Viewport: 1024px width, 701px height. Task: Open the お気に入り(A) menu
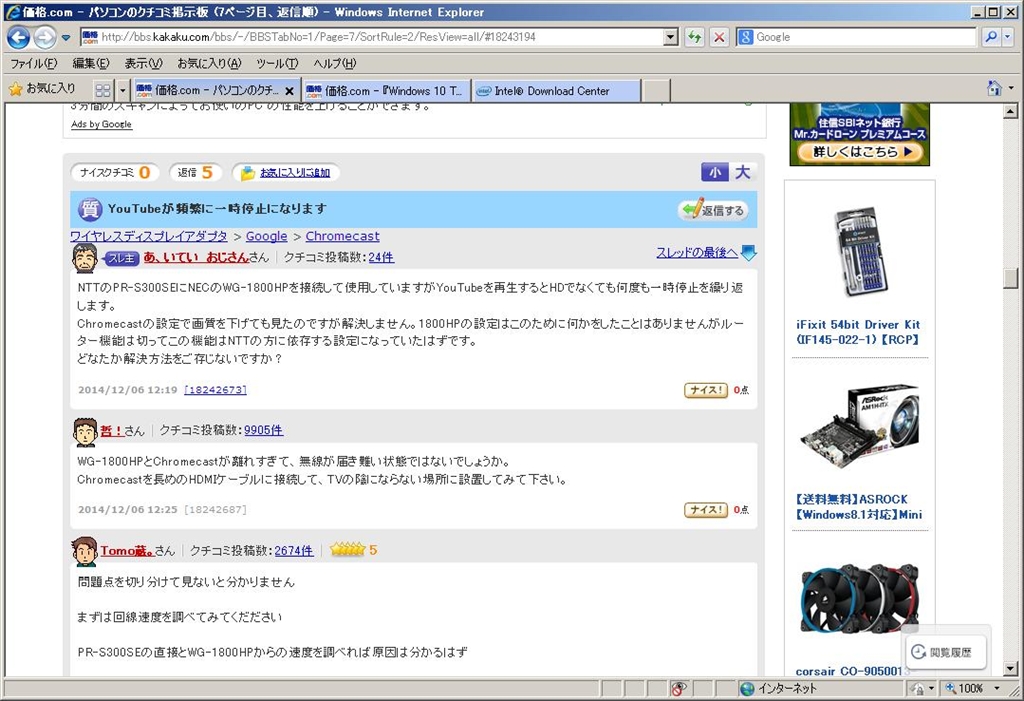tap(209, 63)
